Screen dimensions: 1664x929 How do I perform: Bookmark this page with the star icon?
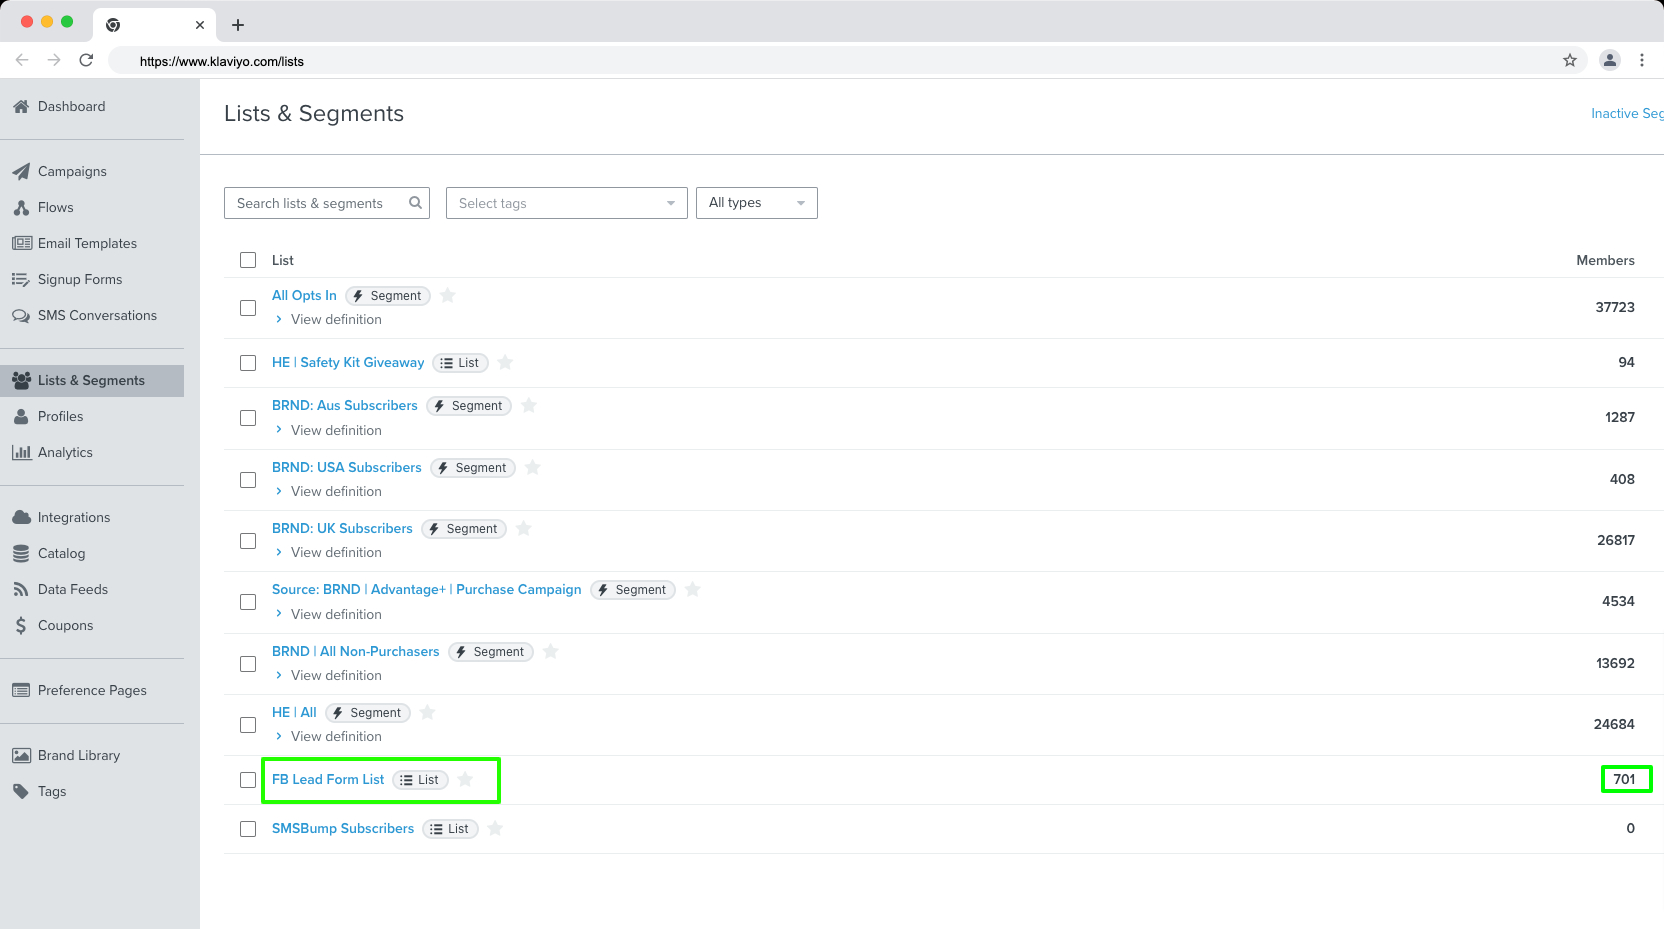[1570, 60]
